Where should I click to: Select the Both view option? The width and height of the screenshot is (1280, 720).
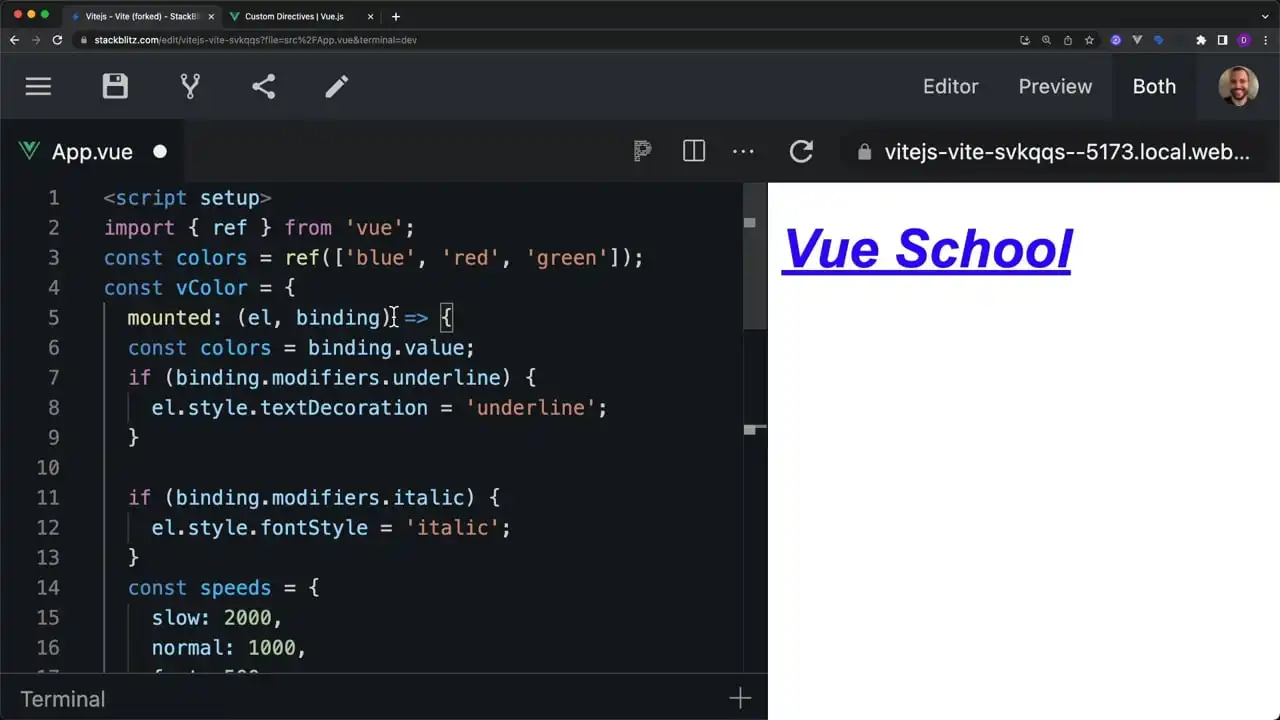[1154, 86]
